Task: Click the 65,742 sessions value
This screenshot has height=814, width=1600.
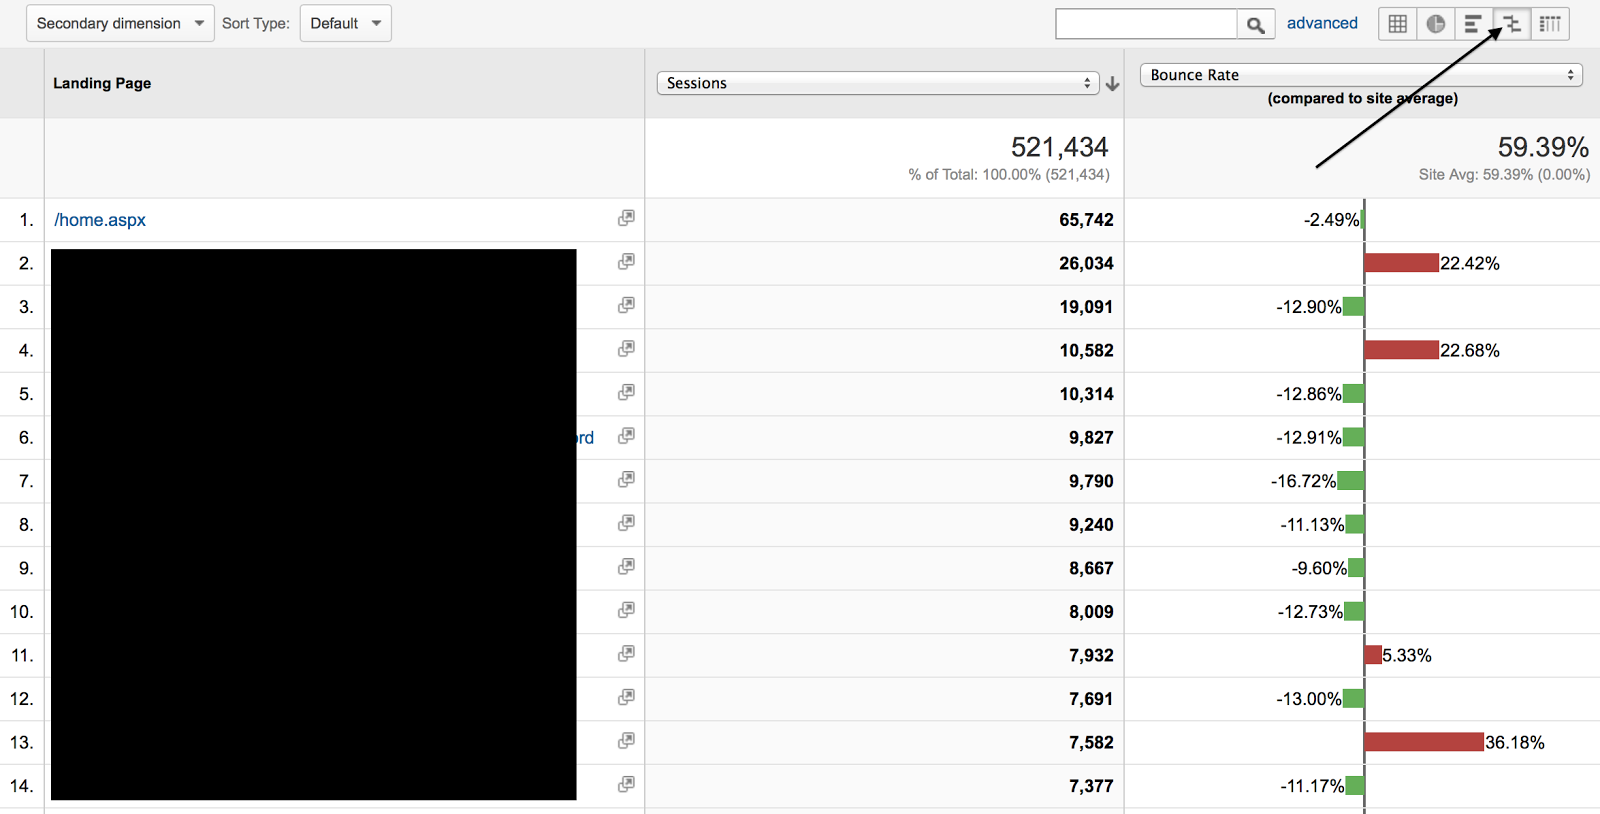Action: [1086, 220]
